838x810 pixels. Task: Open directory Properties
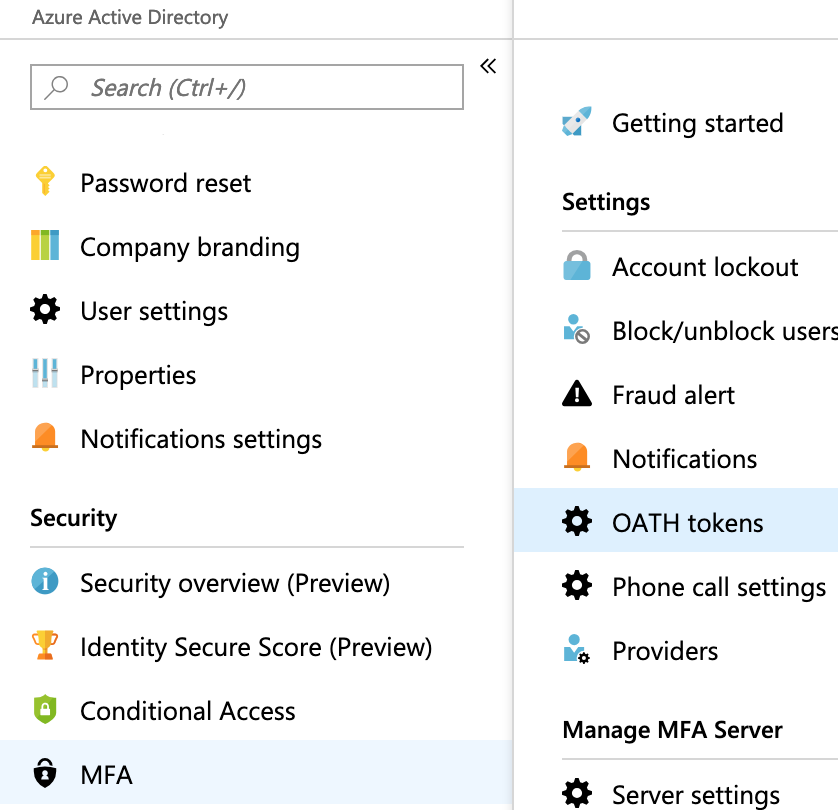(x=138, y=375)
